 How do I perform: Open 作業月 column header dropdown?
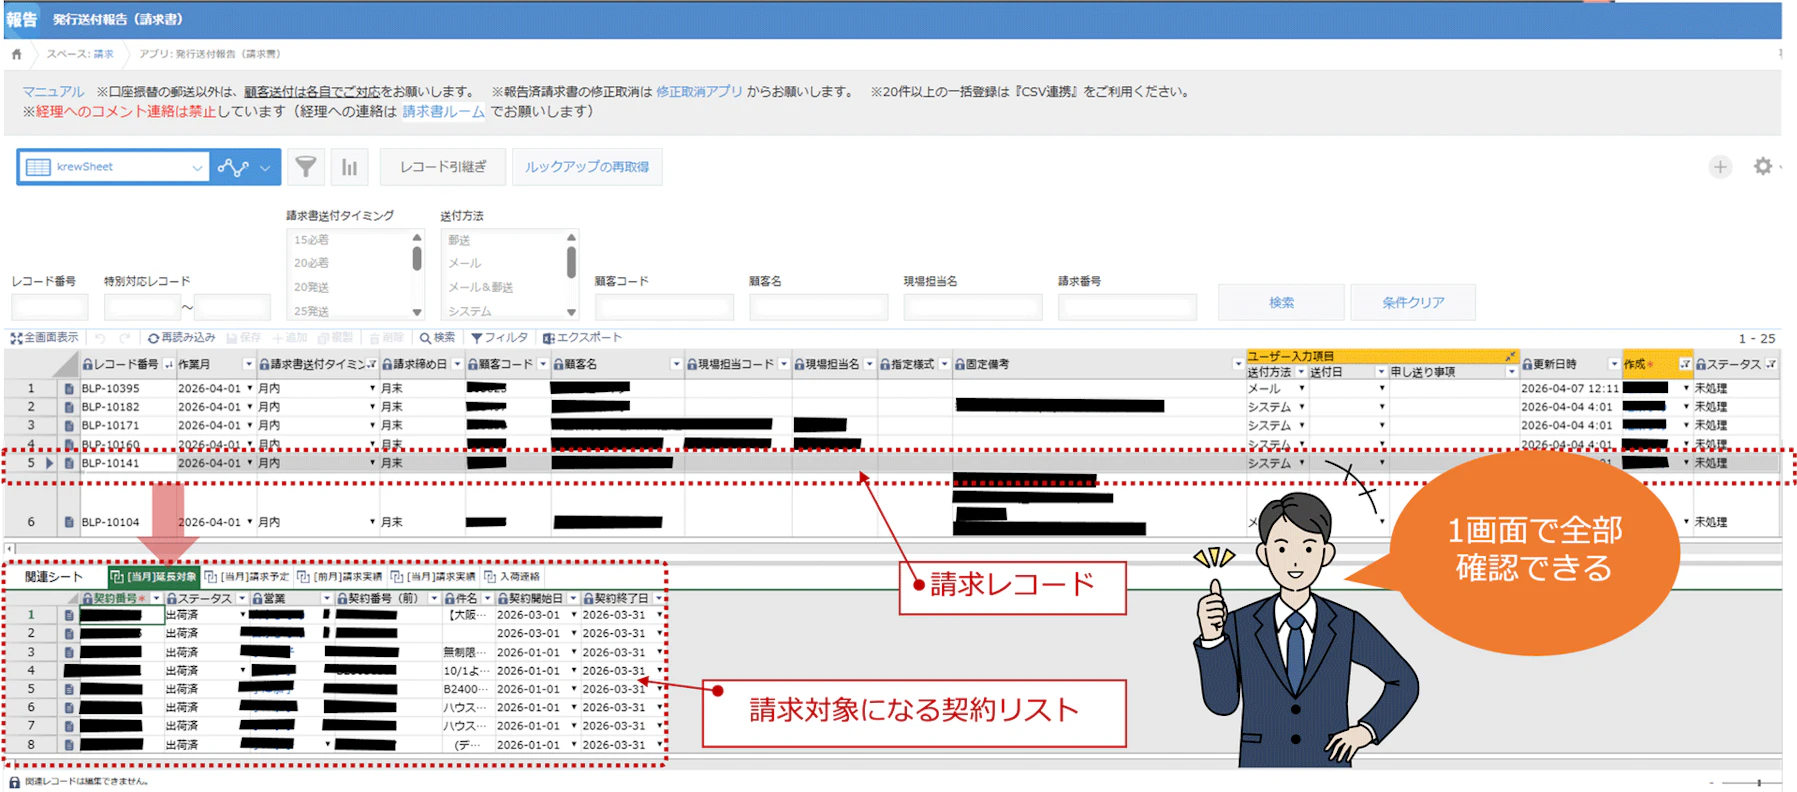pyautogui.click(x=248, y=364)
